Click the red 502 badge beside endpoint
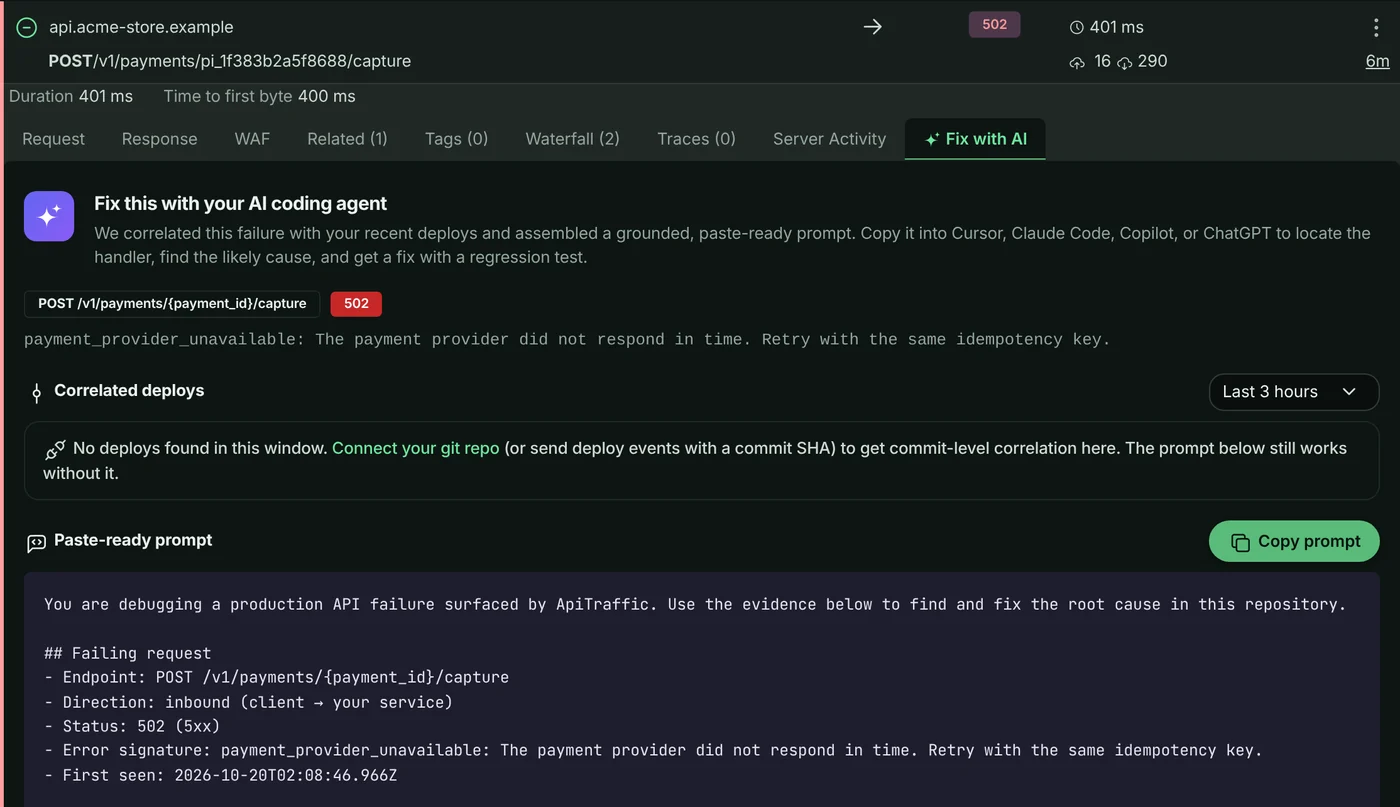The image size is (1400, 807). (x=356, y=304)
